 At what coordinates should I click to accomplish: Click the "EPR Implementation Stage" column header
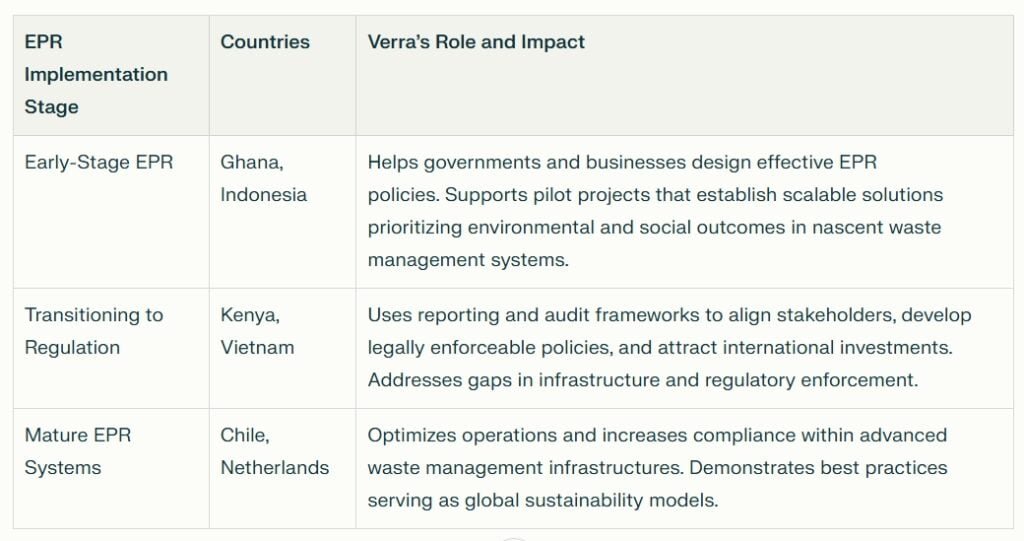coord(96,74)
